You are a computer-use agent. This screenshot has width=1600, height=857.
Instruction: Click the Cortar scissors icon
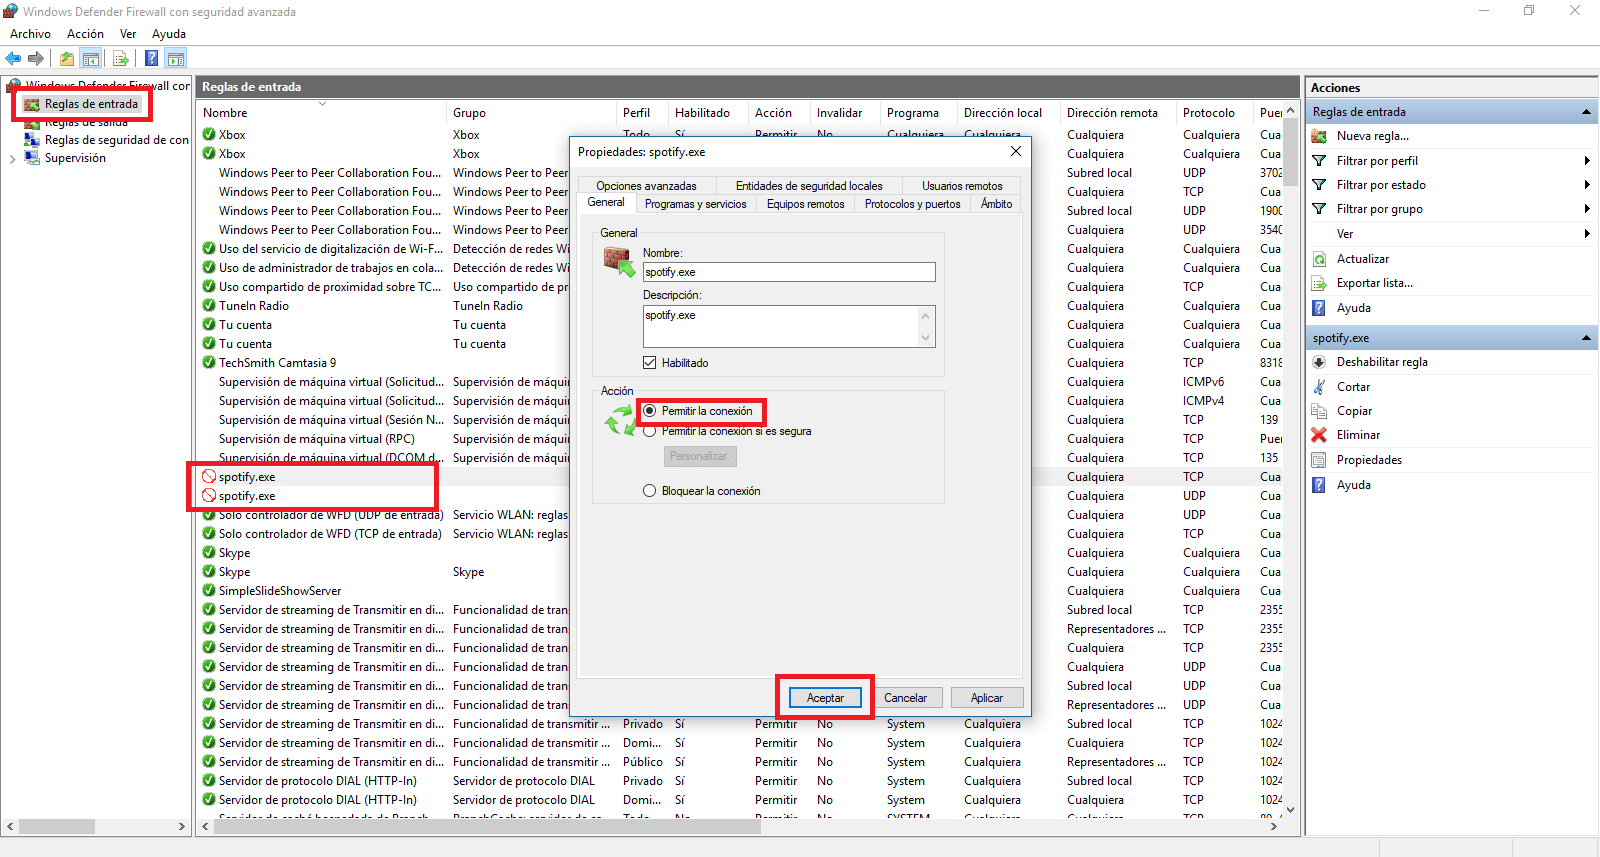tap(1319, 387)
